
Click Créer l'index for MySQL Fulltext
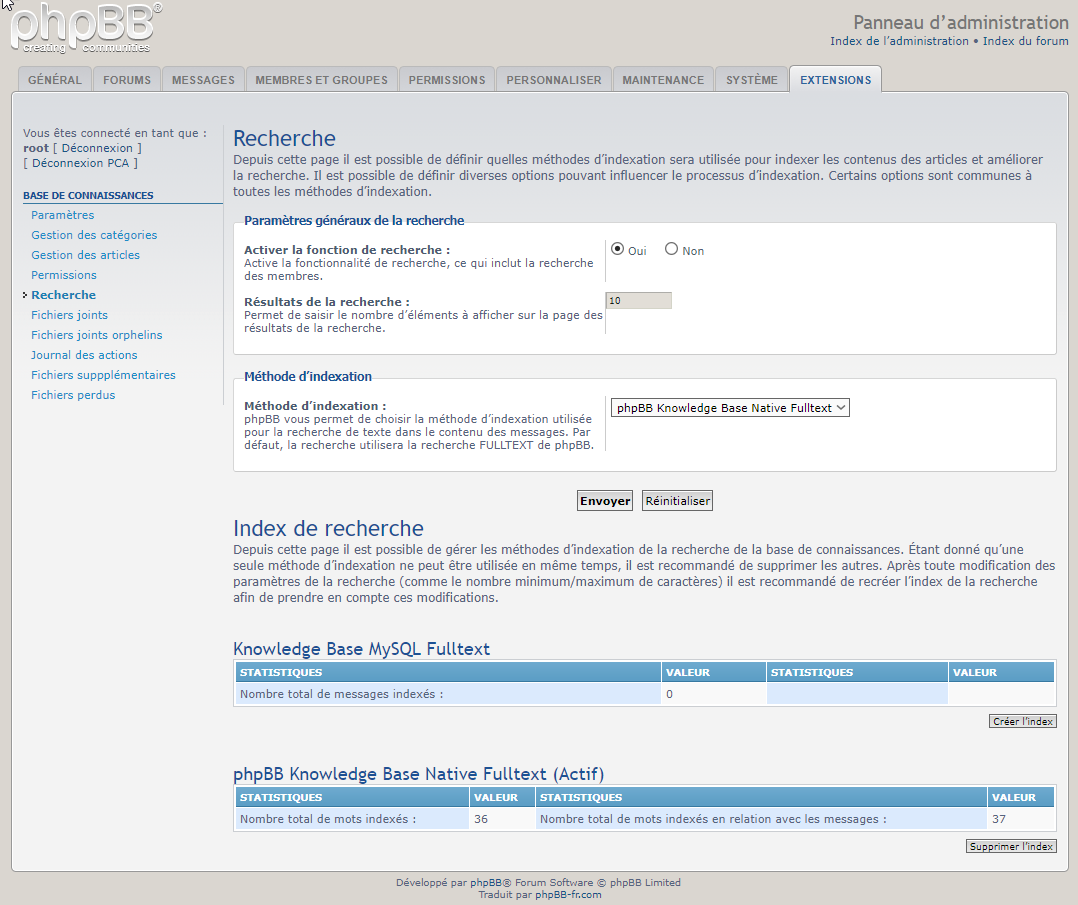(x=1023, y=721)
